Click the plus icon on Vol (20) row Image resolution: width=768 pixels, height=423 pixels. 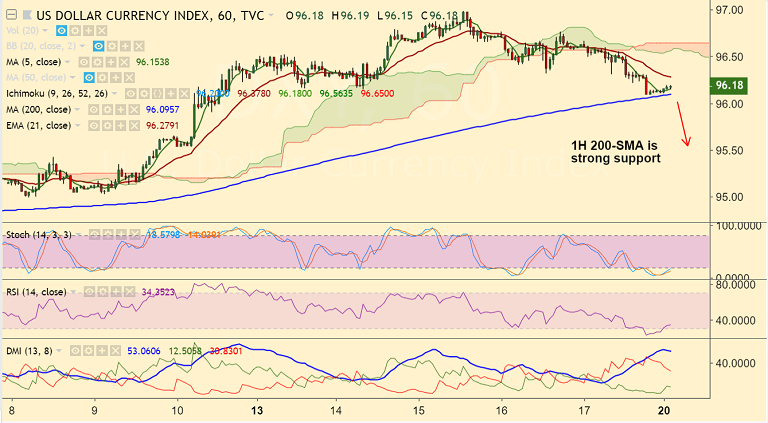[88, 30]
